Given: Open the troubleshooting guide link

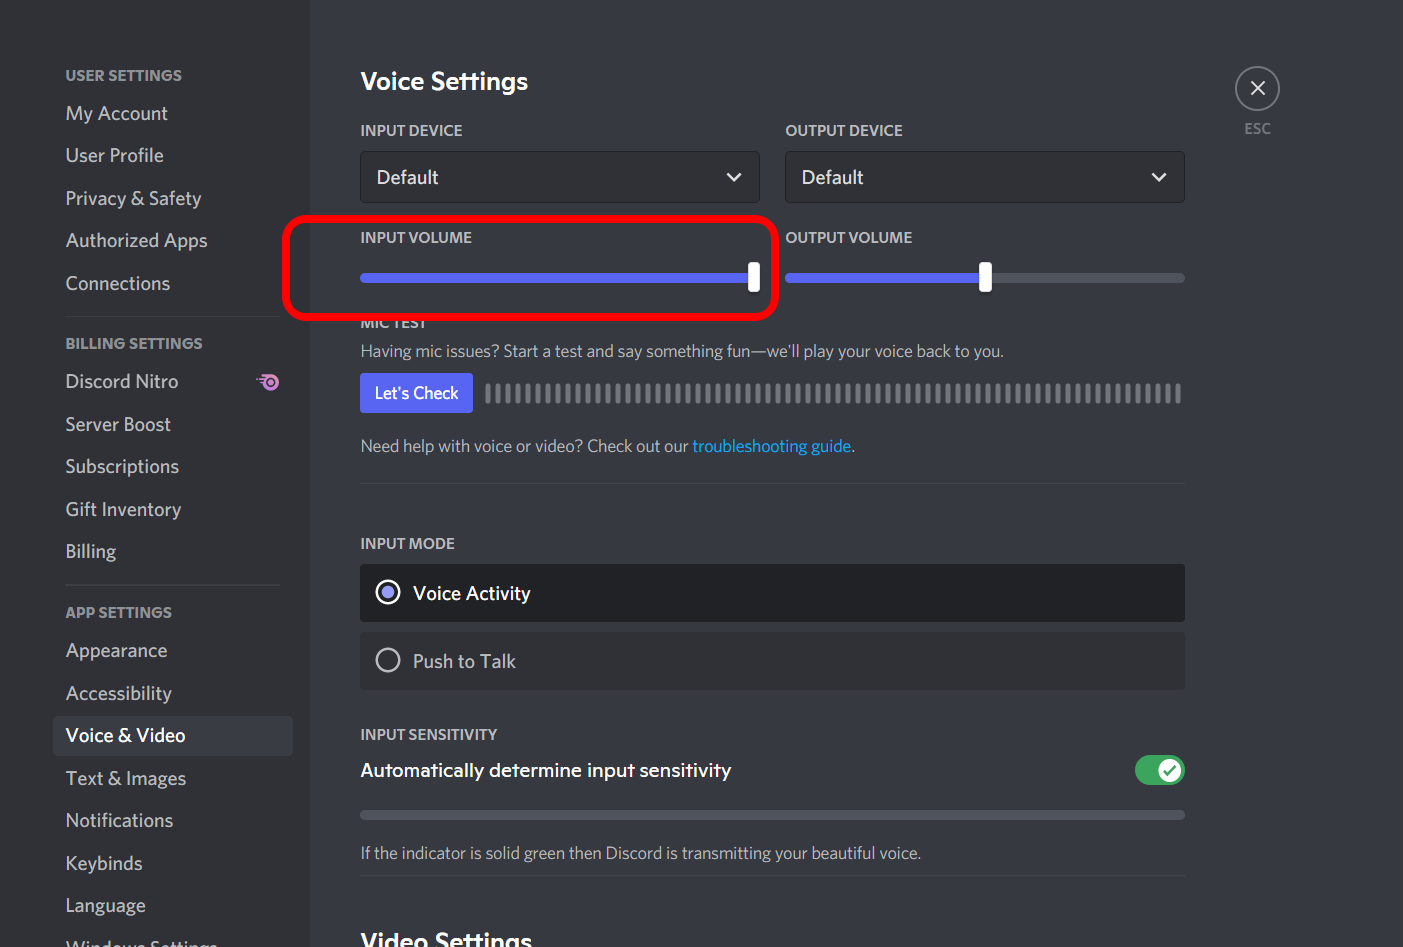Looking at the screenshot, I should [x=772, y=446].
